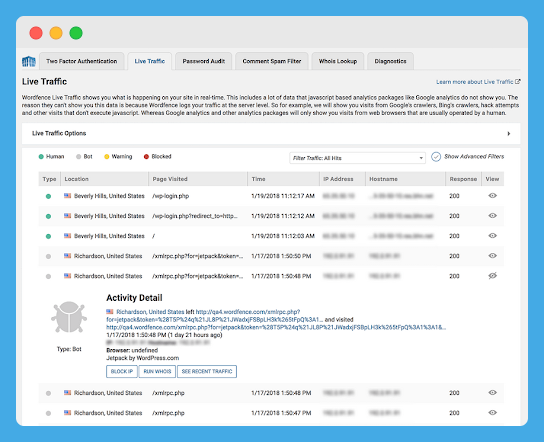This screenshot has height=442, width=544.
Task: Click US flag on 1:50:47 PM row
Action: pos(68,413)
